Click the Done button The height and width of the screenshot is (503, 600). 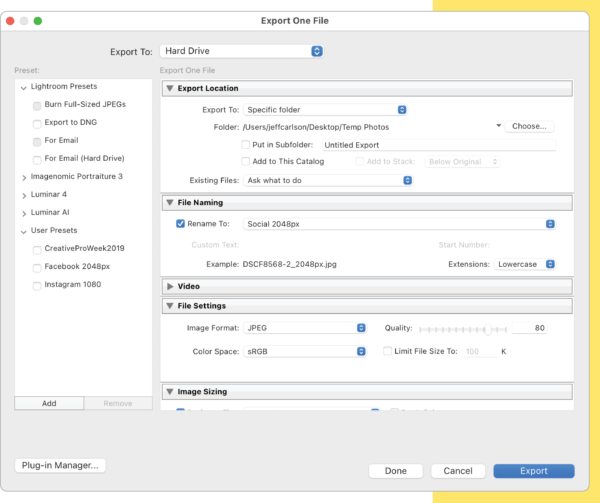click(x=396, y=471)
